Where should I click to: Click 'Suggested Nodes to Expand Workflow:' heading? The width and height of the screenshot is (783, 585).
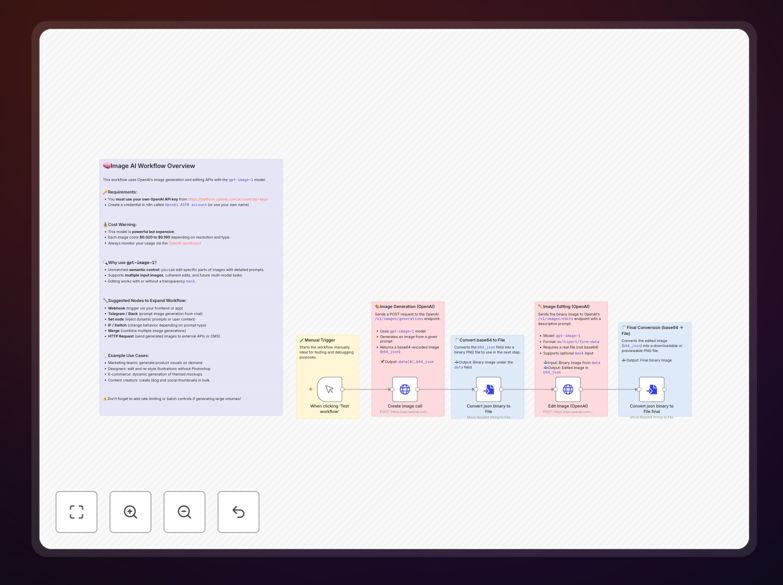tap(145, 301)
